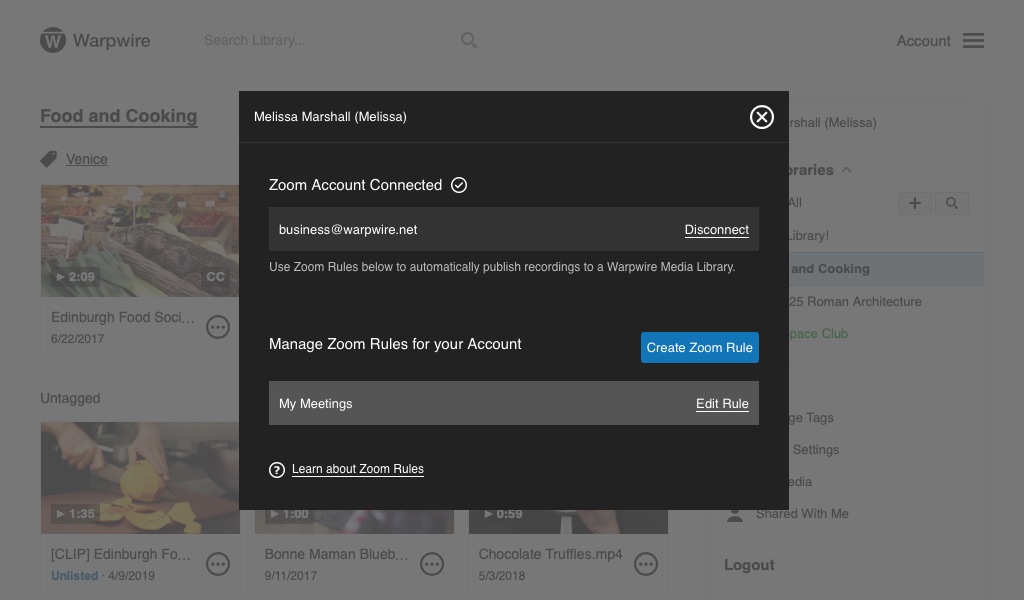Viewport: 1024px width, 600px height.
Task: Open the Edinburgh Food Social market thumbnail
Action: coord(140,241)
